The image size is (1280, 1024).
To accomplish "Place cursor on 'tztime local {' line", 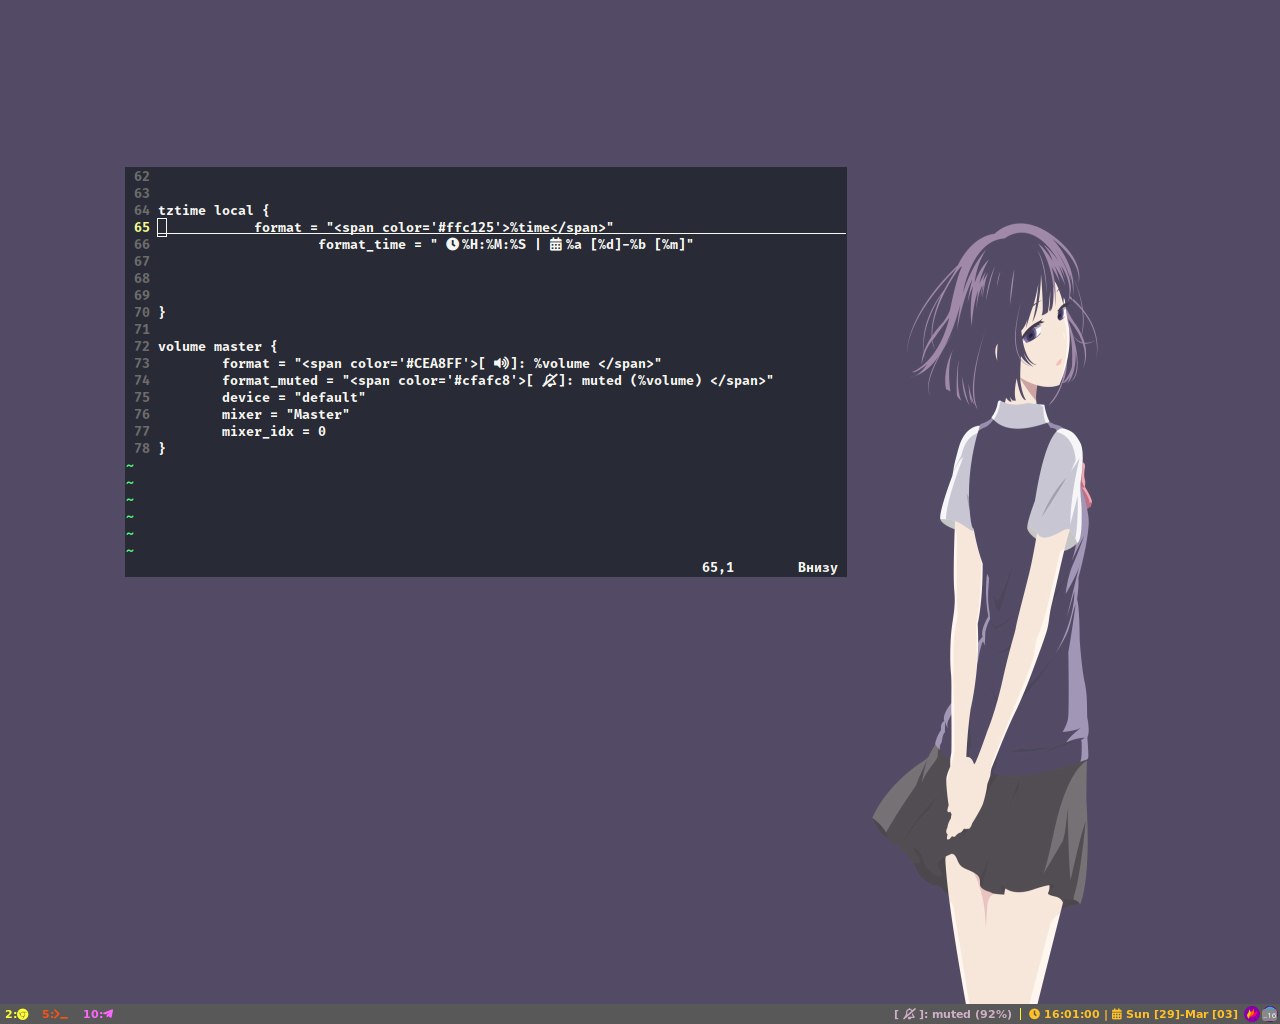I will click(x=213, y=211).
